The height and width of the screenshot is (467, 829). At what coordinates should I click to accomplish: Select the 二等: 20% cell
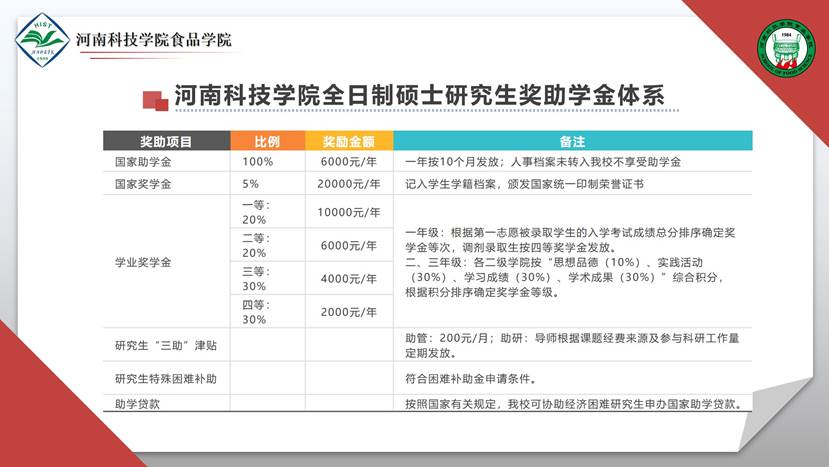(x=256, y=245)
